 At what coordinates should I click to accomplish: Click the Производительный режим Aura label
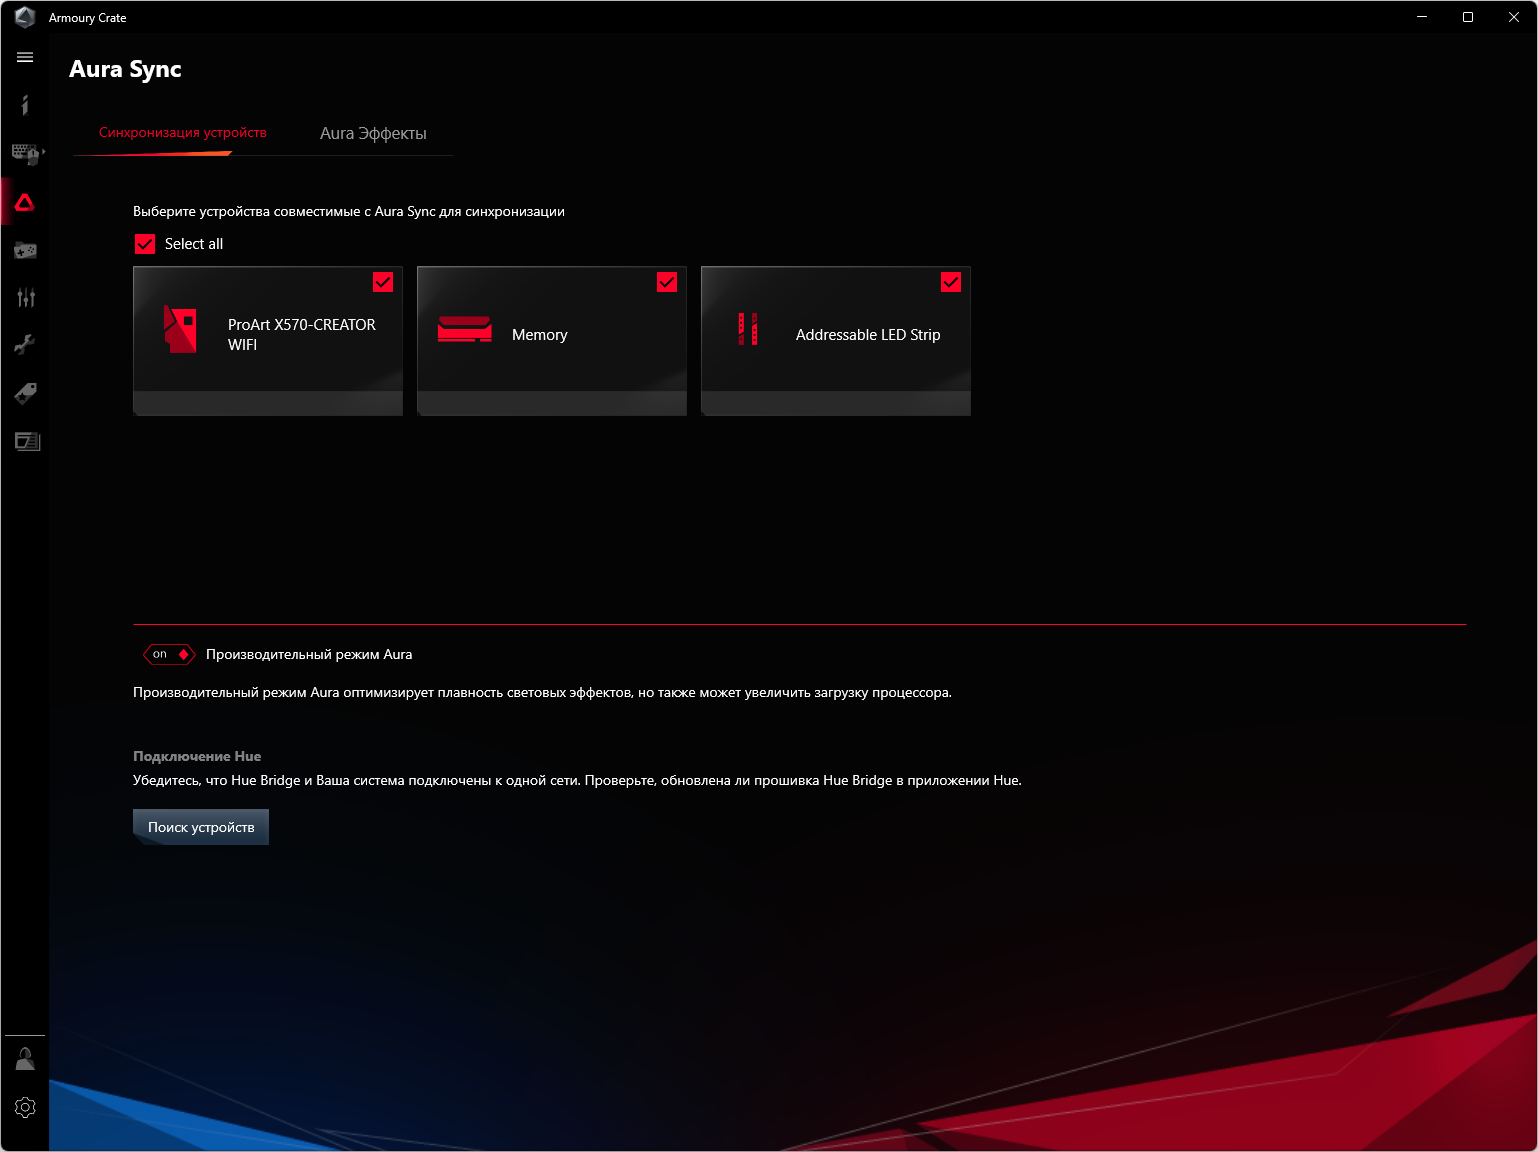point(309,654)
